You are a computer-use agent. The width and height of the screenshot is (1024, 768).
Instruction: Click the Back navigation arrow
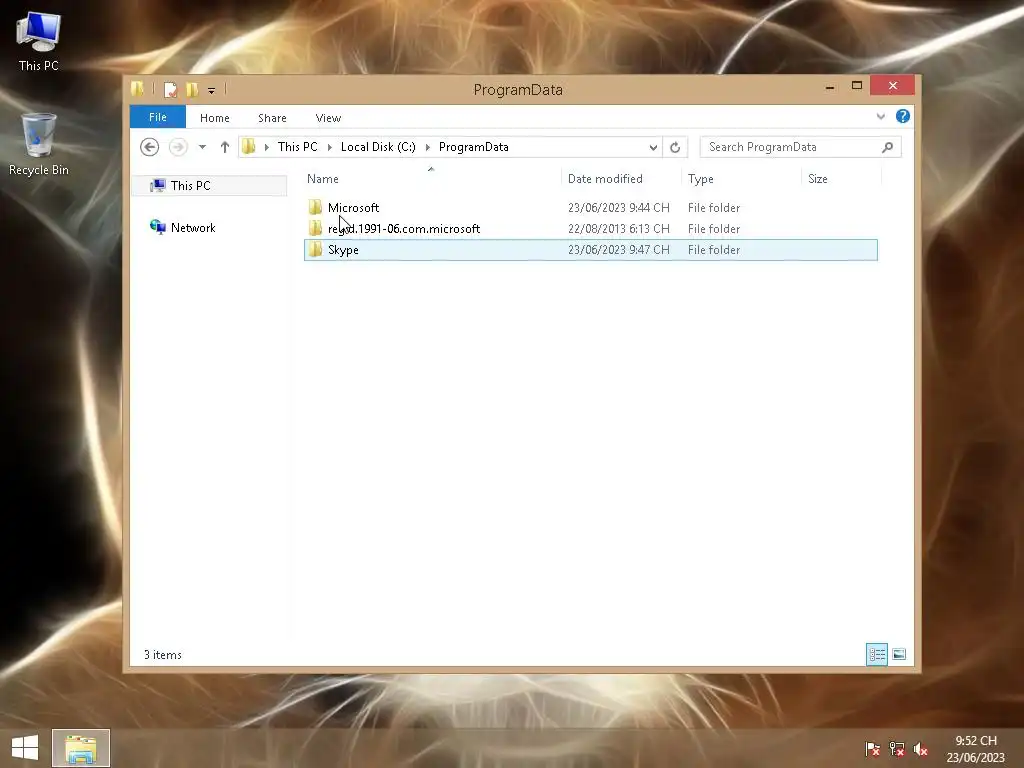[x=150, y=147]
